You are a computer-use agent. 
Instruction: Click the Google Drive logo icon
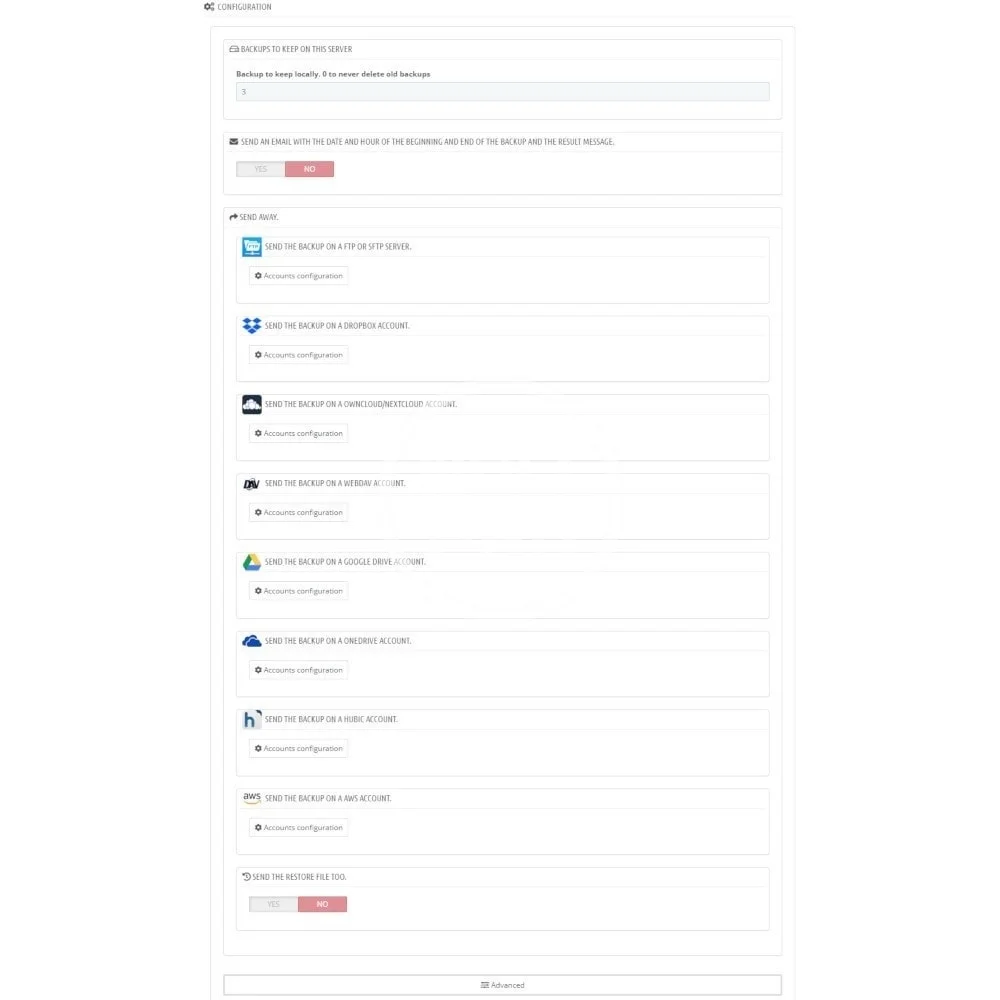[x=252, y=562]
